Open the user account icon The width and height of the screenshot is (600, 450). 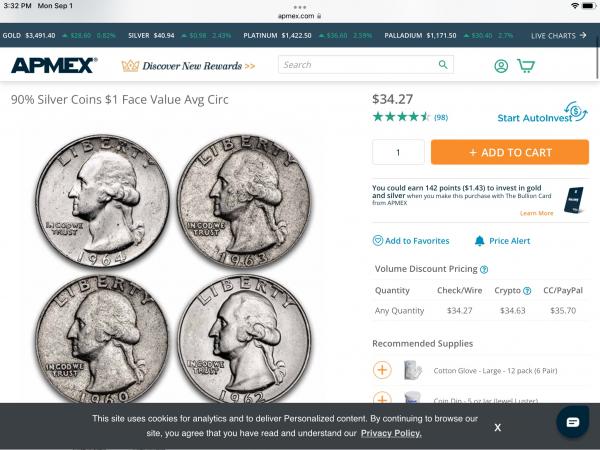[x=501, y=66]
